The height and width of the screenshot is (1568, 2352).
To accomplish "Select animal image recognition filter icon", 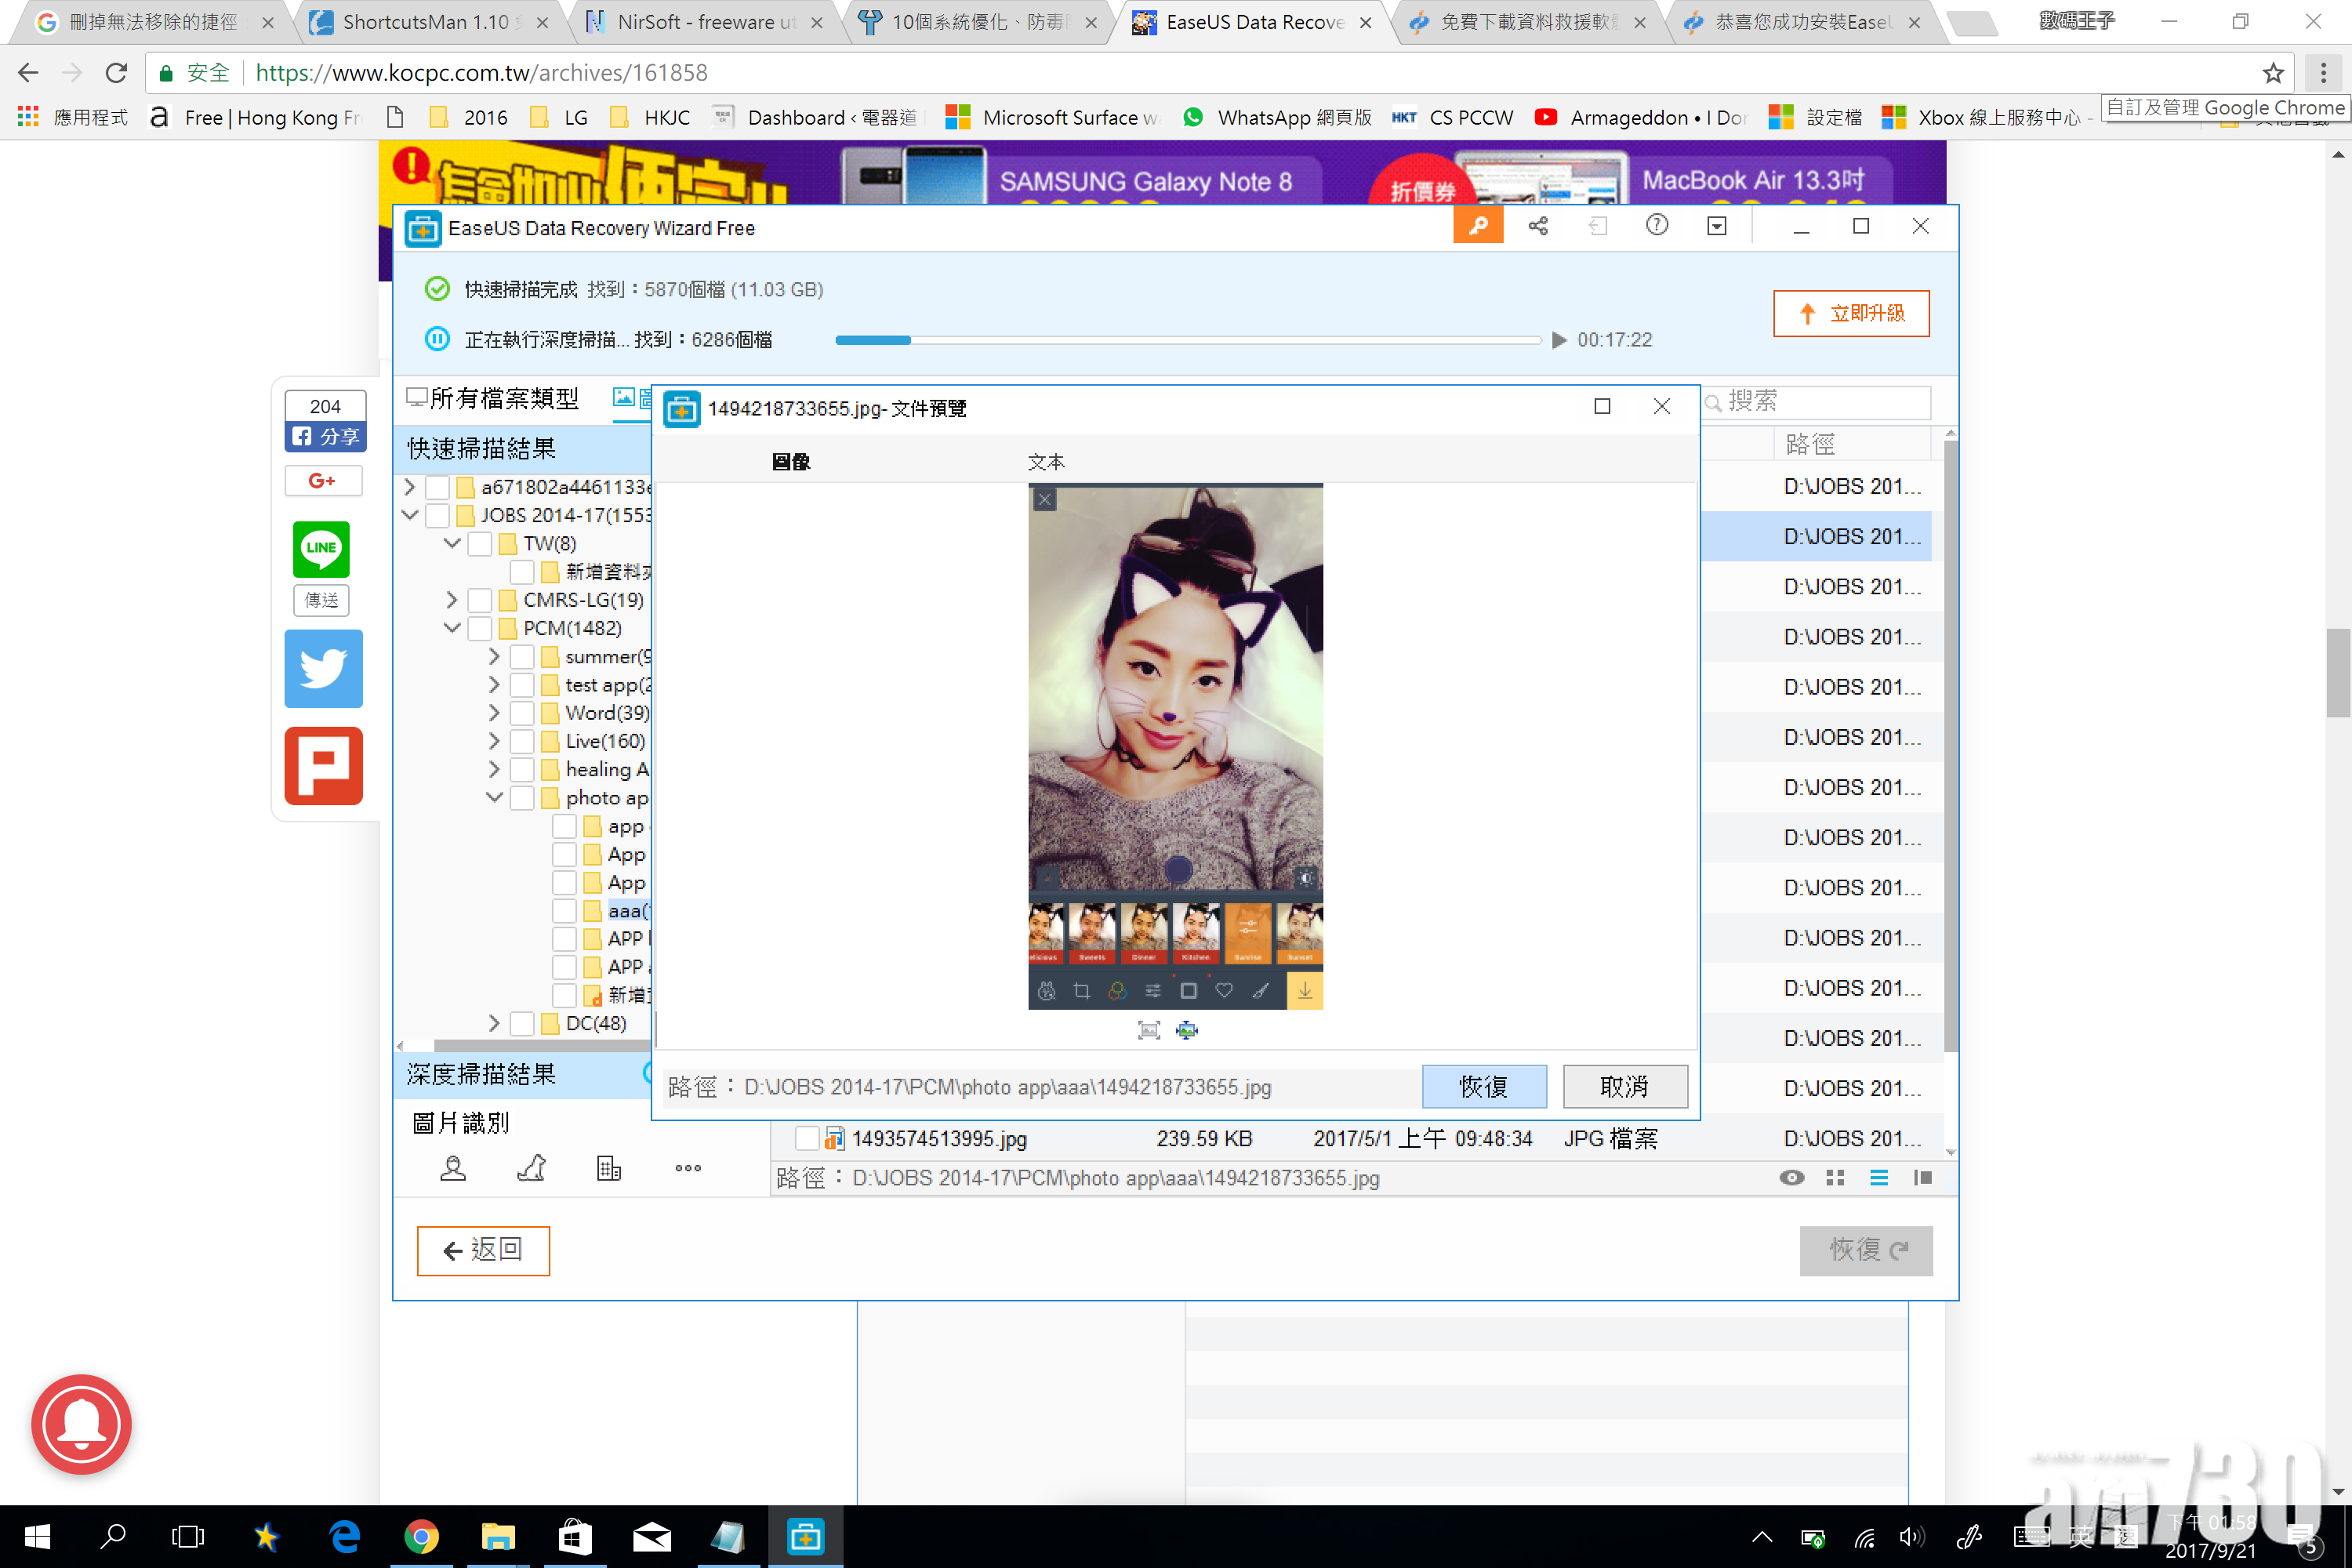I will click(531, 1168).
